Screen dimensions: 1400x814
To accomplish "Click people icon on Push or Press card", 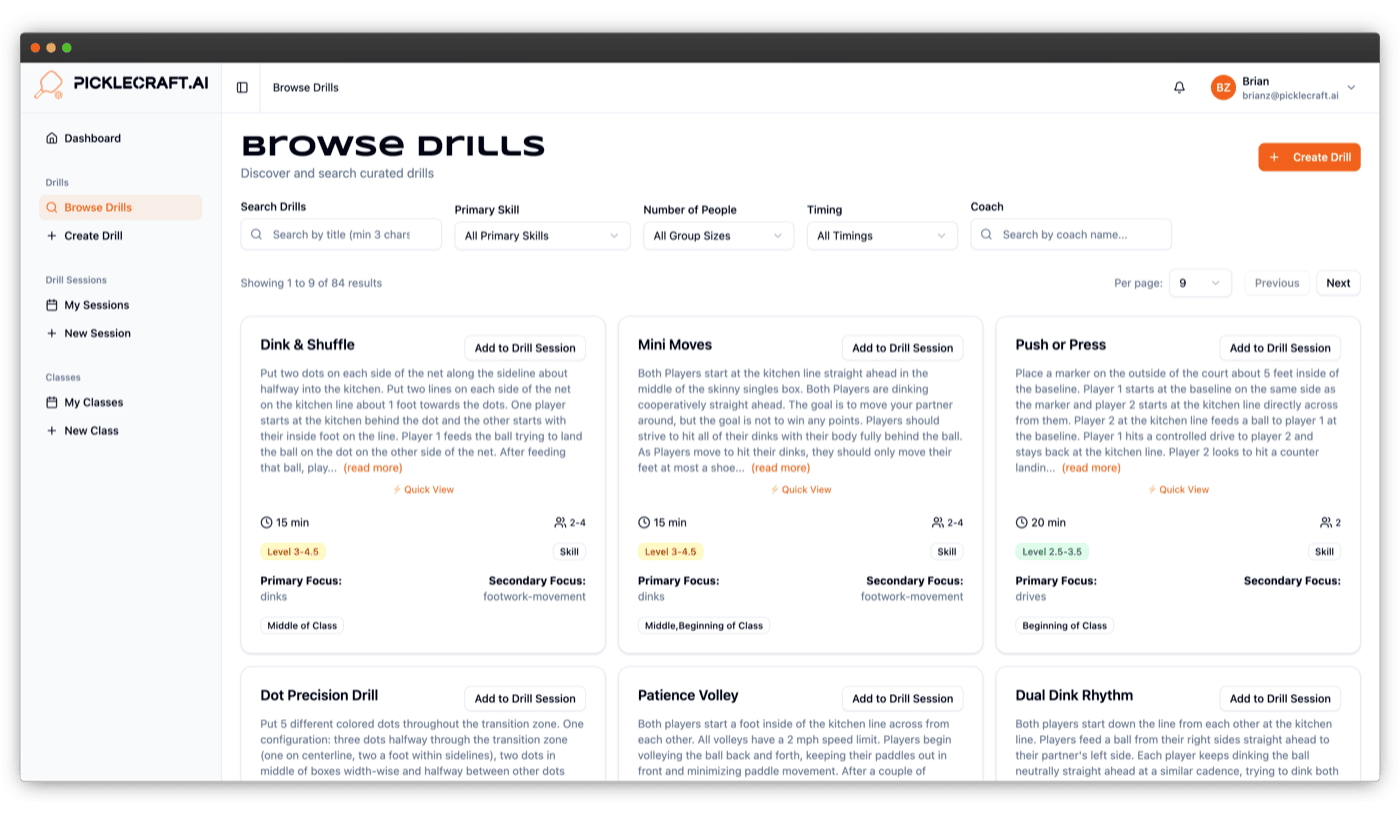I will 1326,522.
